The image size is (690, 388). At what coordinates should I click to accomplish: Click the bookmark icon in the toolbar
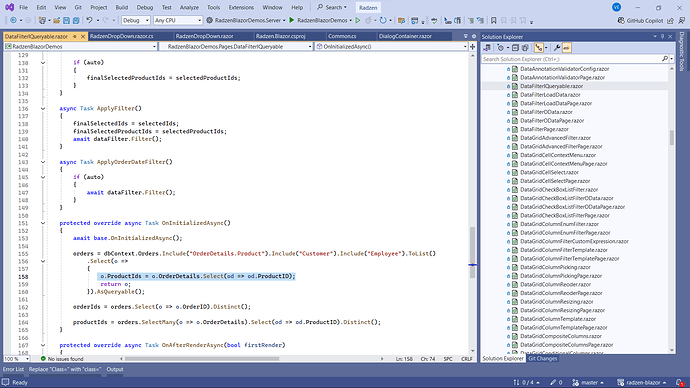pos(494,20)
